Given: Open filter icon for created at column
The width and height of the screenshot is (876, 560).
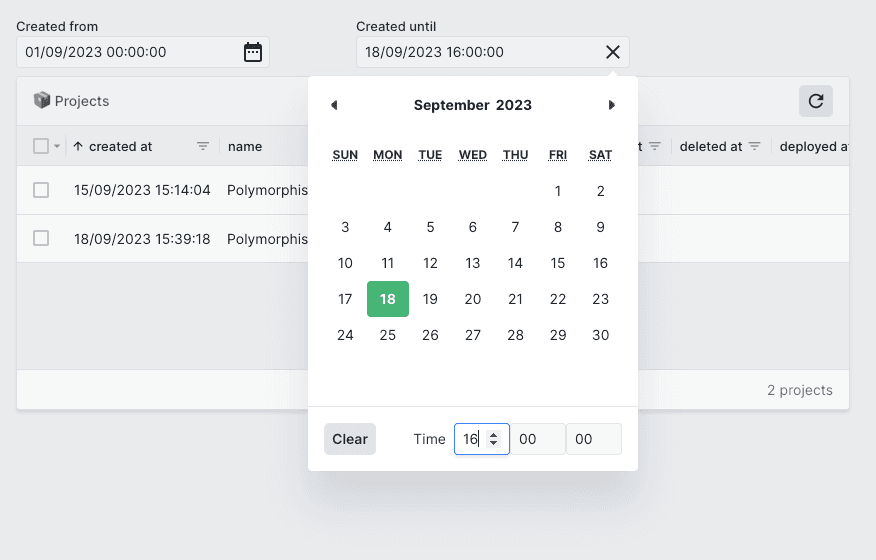Looking at the screenshot, I should click(203, 146).
